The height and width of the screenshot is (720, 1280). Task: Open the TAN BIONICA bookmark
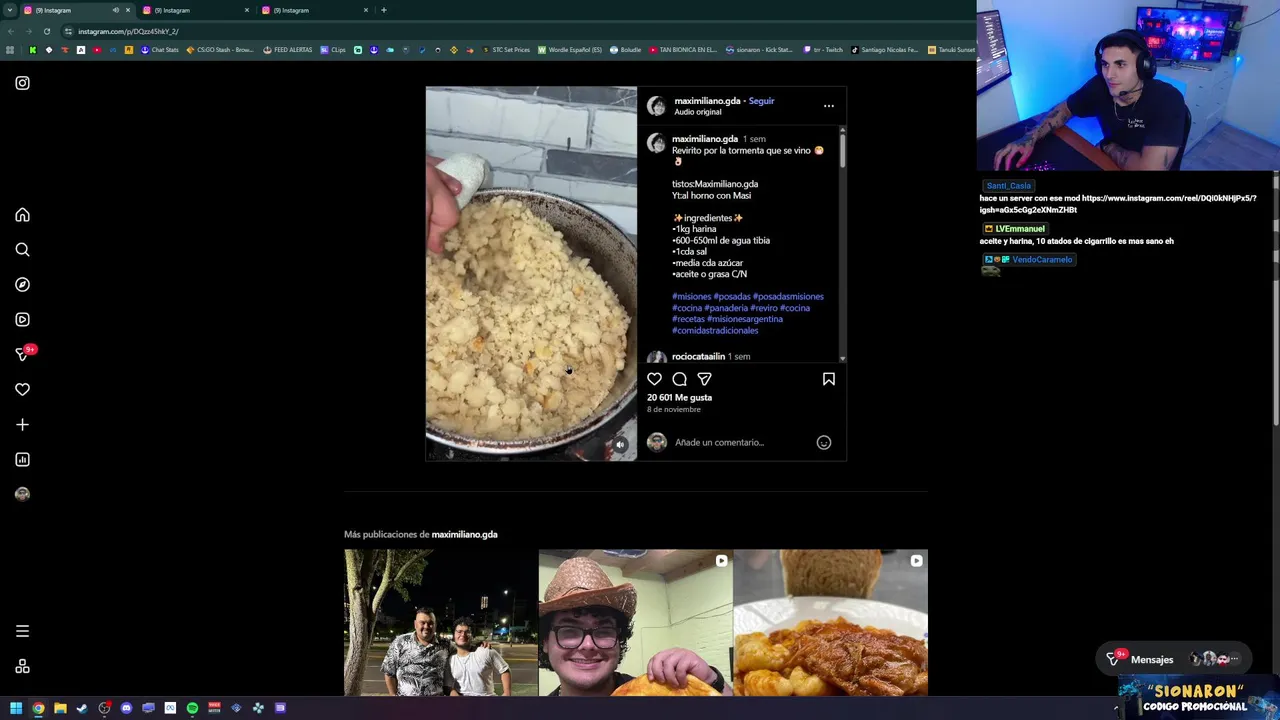click(x=683, y=50)
